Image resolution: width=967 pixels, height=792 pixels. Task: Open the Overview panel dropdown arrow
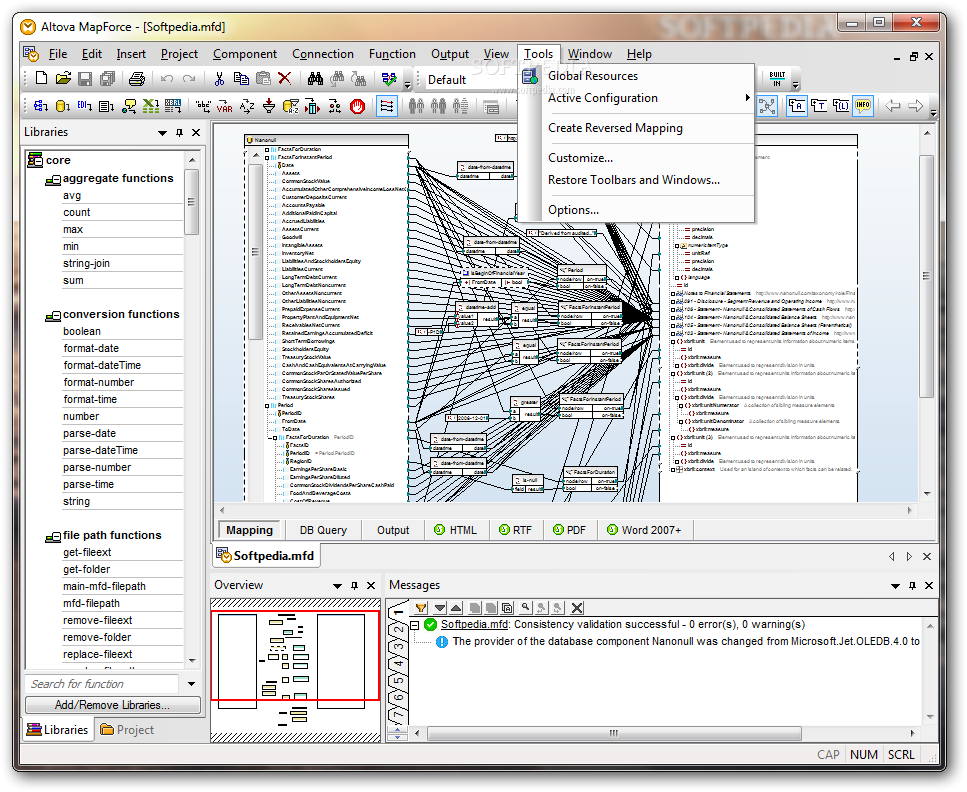click(x=337, y=586)
